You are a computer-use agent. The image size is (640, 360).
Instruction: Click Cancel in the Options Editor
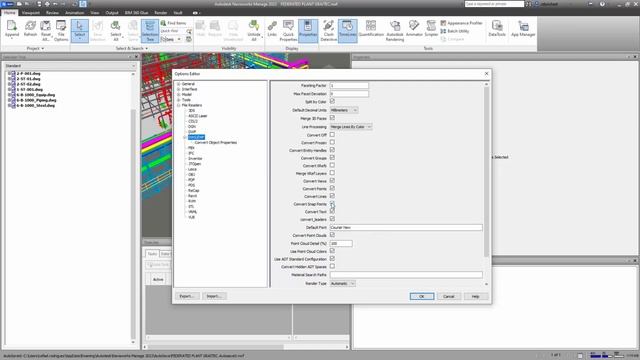(449, 296)
